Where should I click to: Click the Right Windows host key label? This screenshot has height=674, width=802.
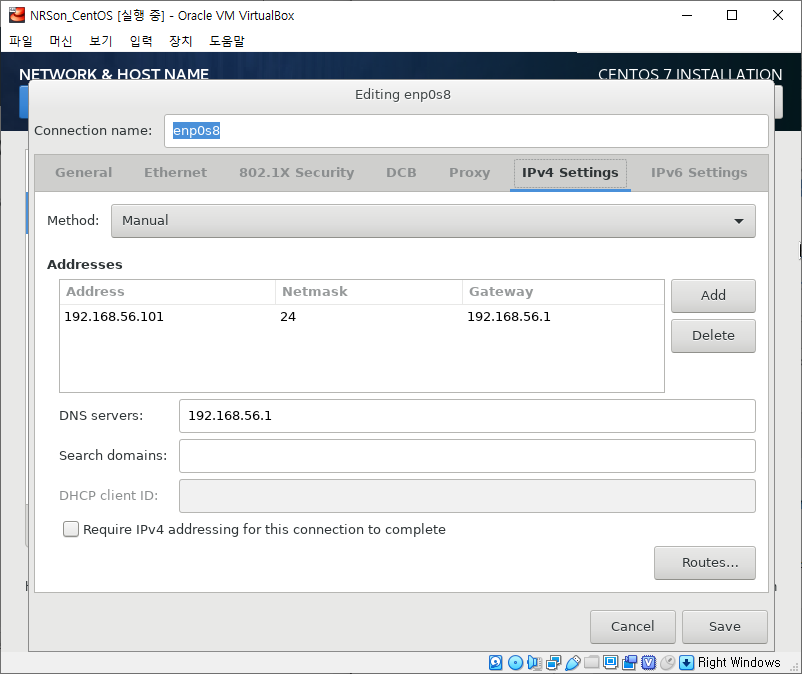tap(739, 662)
